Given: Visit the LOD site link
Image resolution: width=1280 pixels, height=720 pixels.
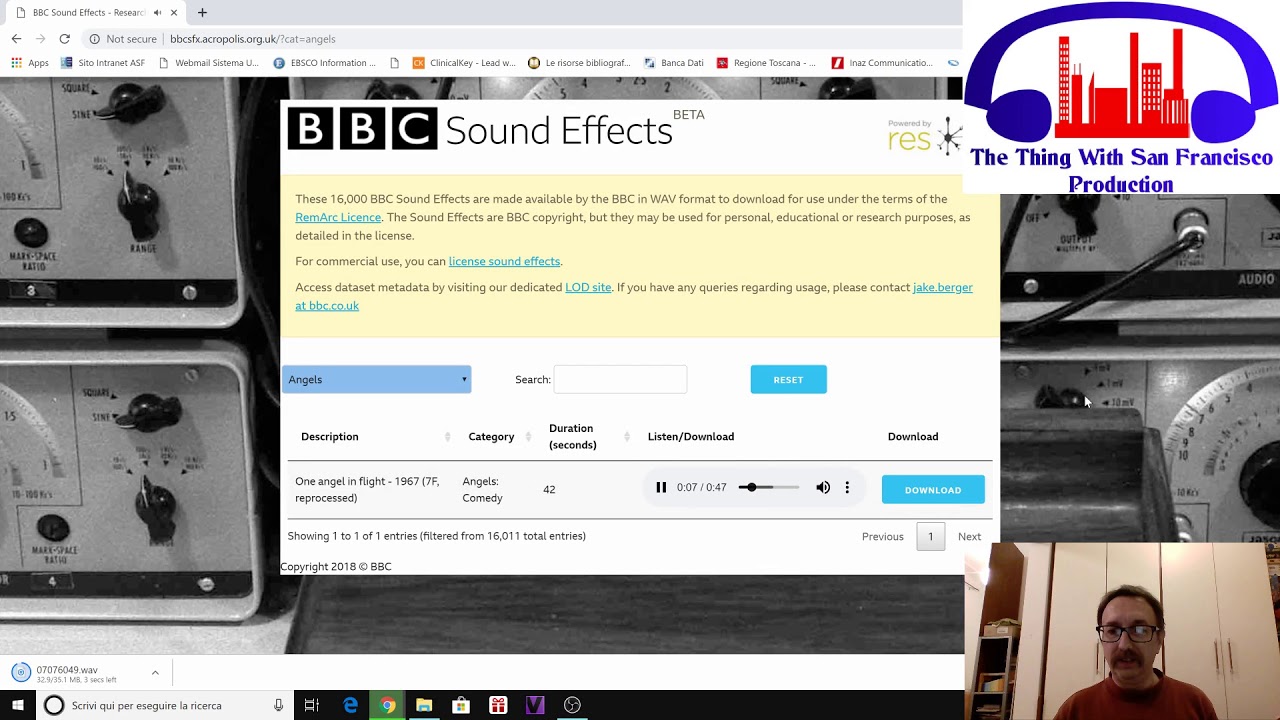Looking at the screenshot, I should click(x=588, y=287).
